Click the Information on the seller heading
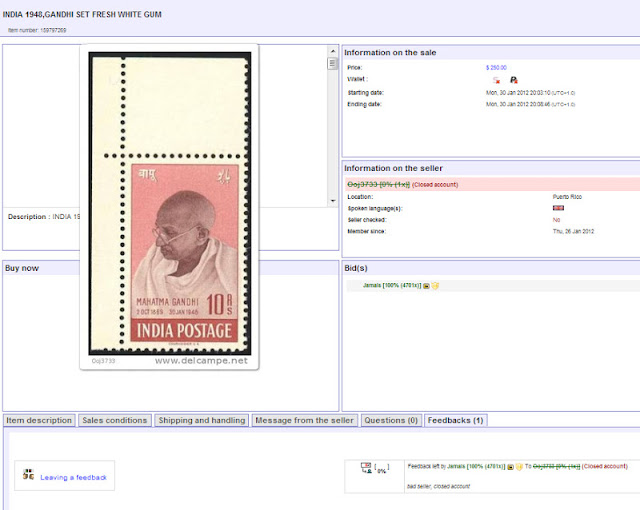The image size is (640, 510). [393, 168]
